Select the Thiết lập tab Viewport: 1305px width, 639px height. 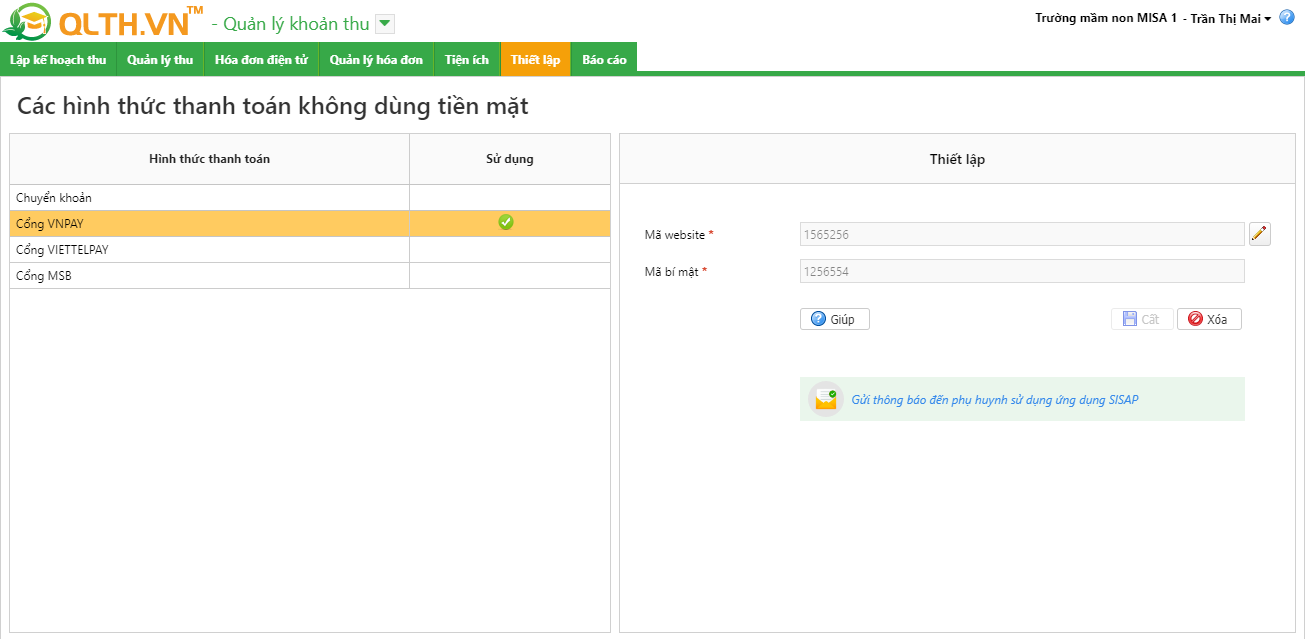tap(535, 60)
